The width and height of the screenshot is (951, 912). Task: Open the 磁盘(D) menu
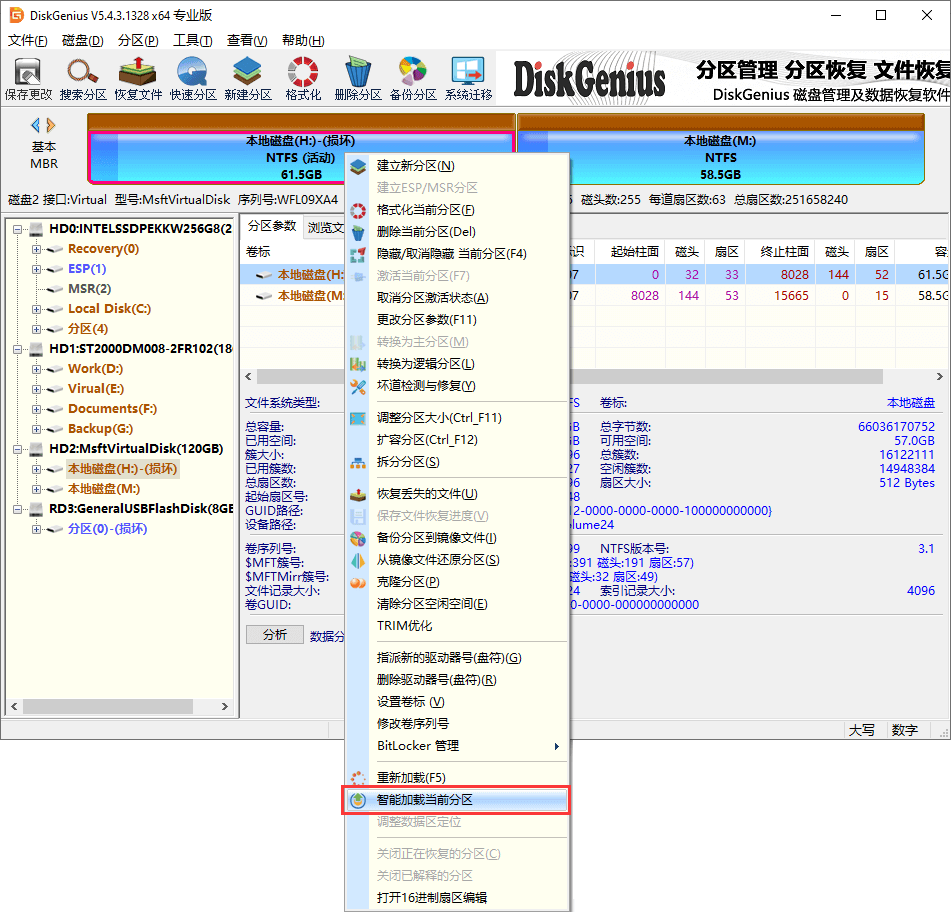(x=82, y=41)
